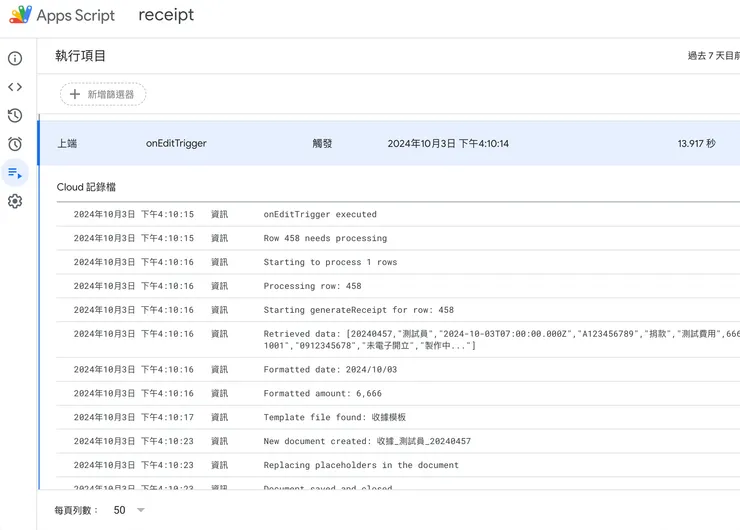
Task: Select the 'Starting generateReceipt for row: 458' log
Action: point(398,310)
